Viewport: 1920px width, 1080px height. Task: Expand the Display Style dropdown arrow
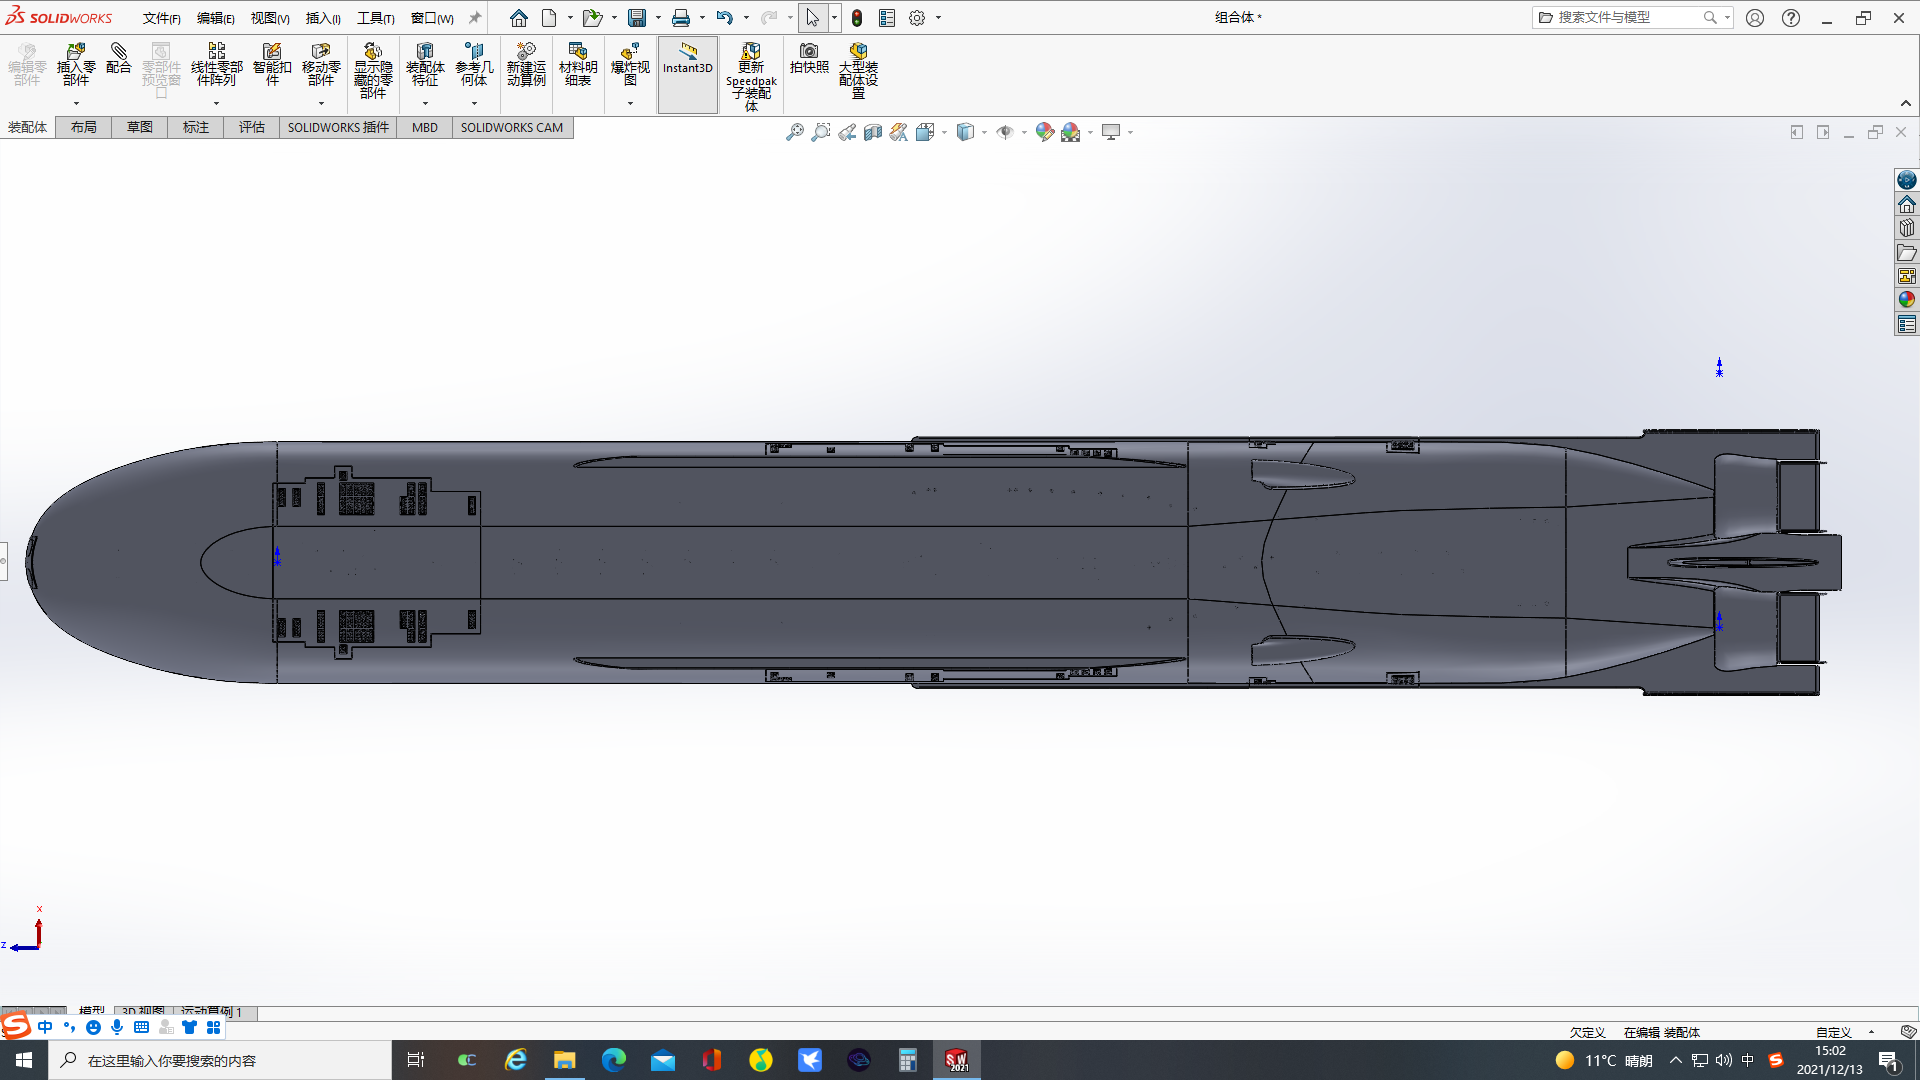(985, 133)
